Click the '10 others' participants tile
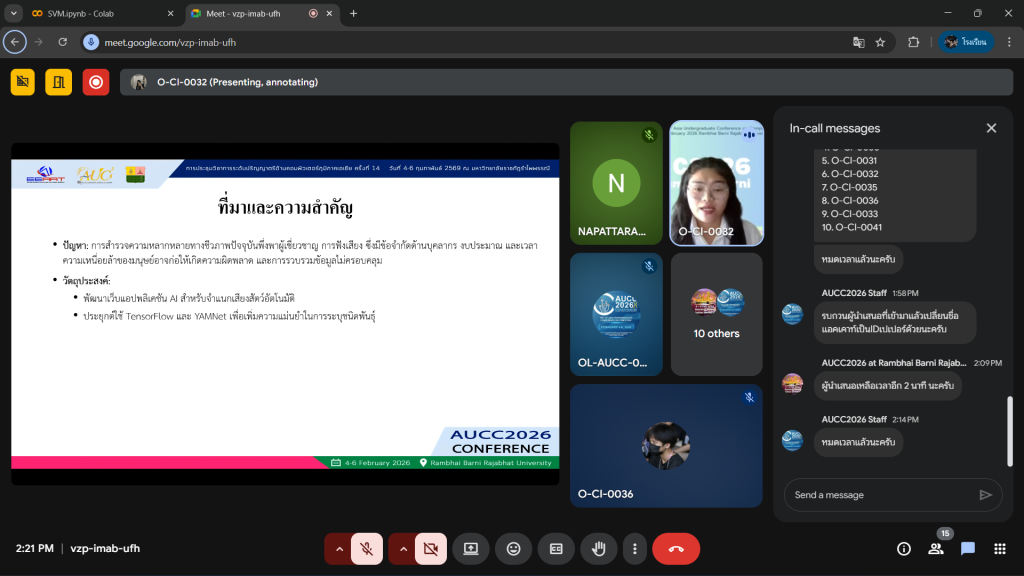 tap(716, 314)
